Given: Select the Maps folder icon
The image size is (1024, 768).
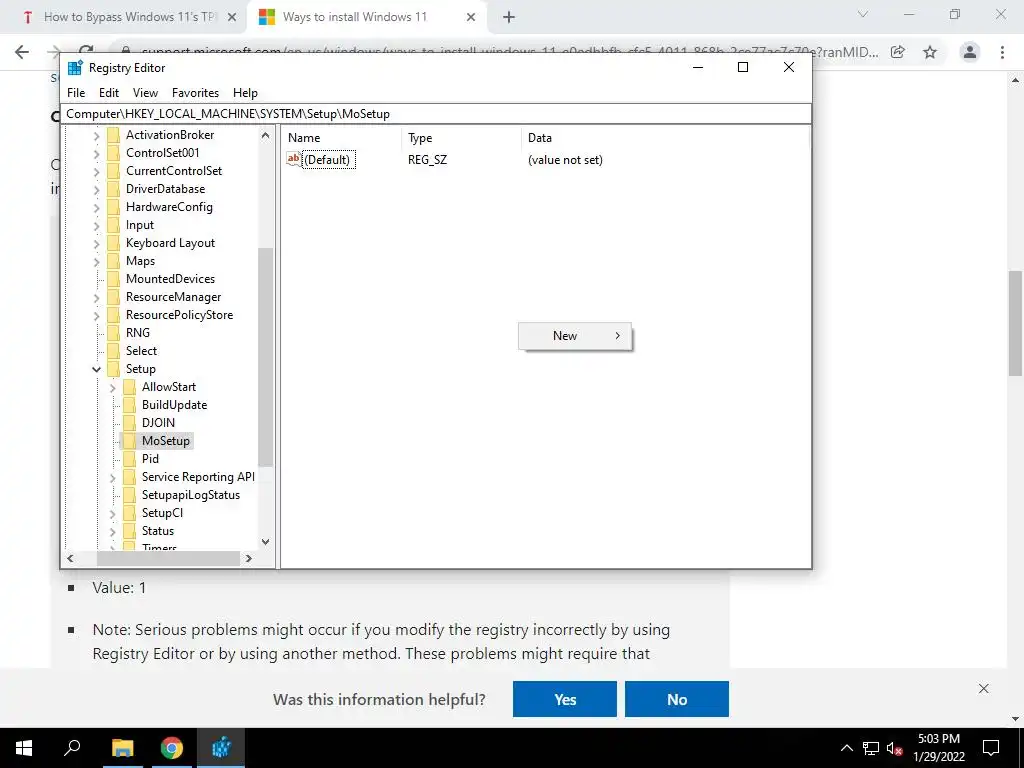Looking at the screenshot, I should coord(114,261).
